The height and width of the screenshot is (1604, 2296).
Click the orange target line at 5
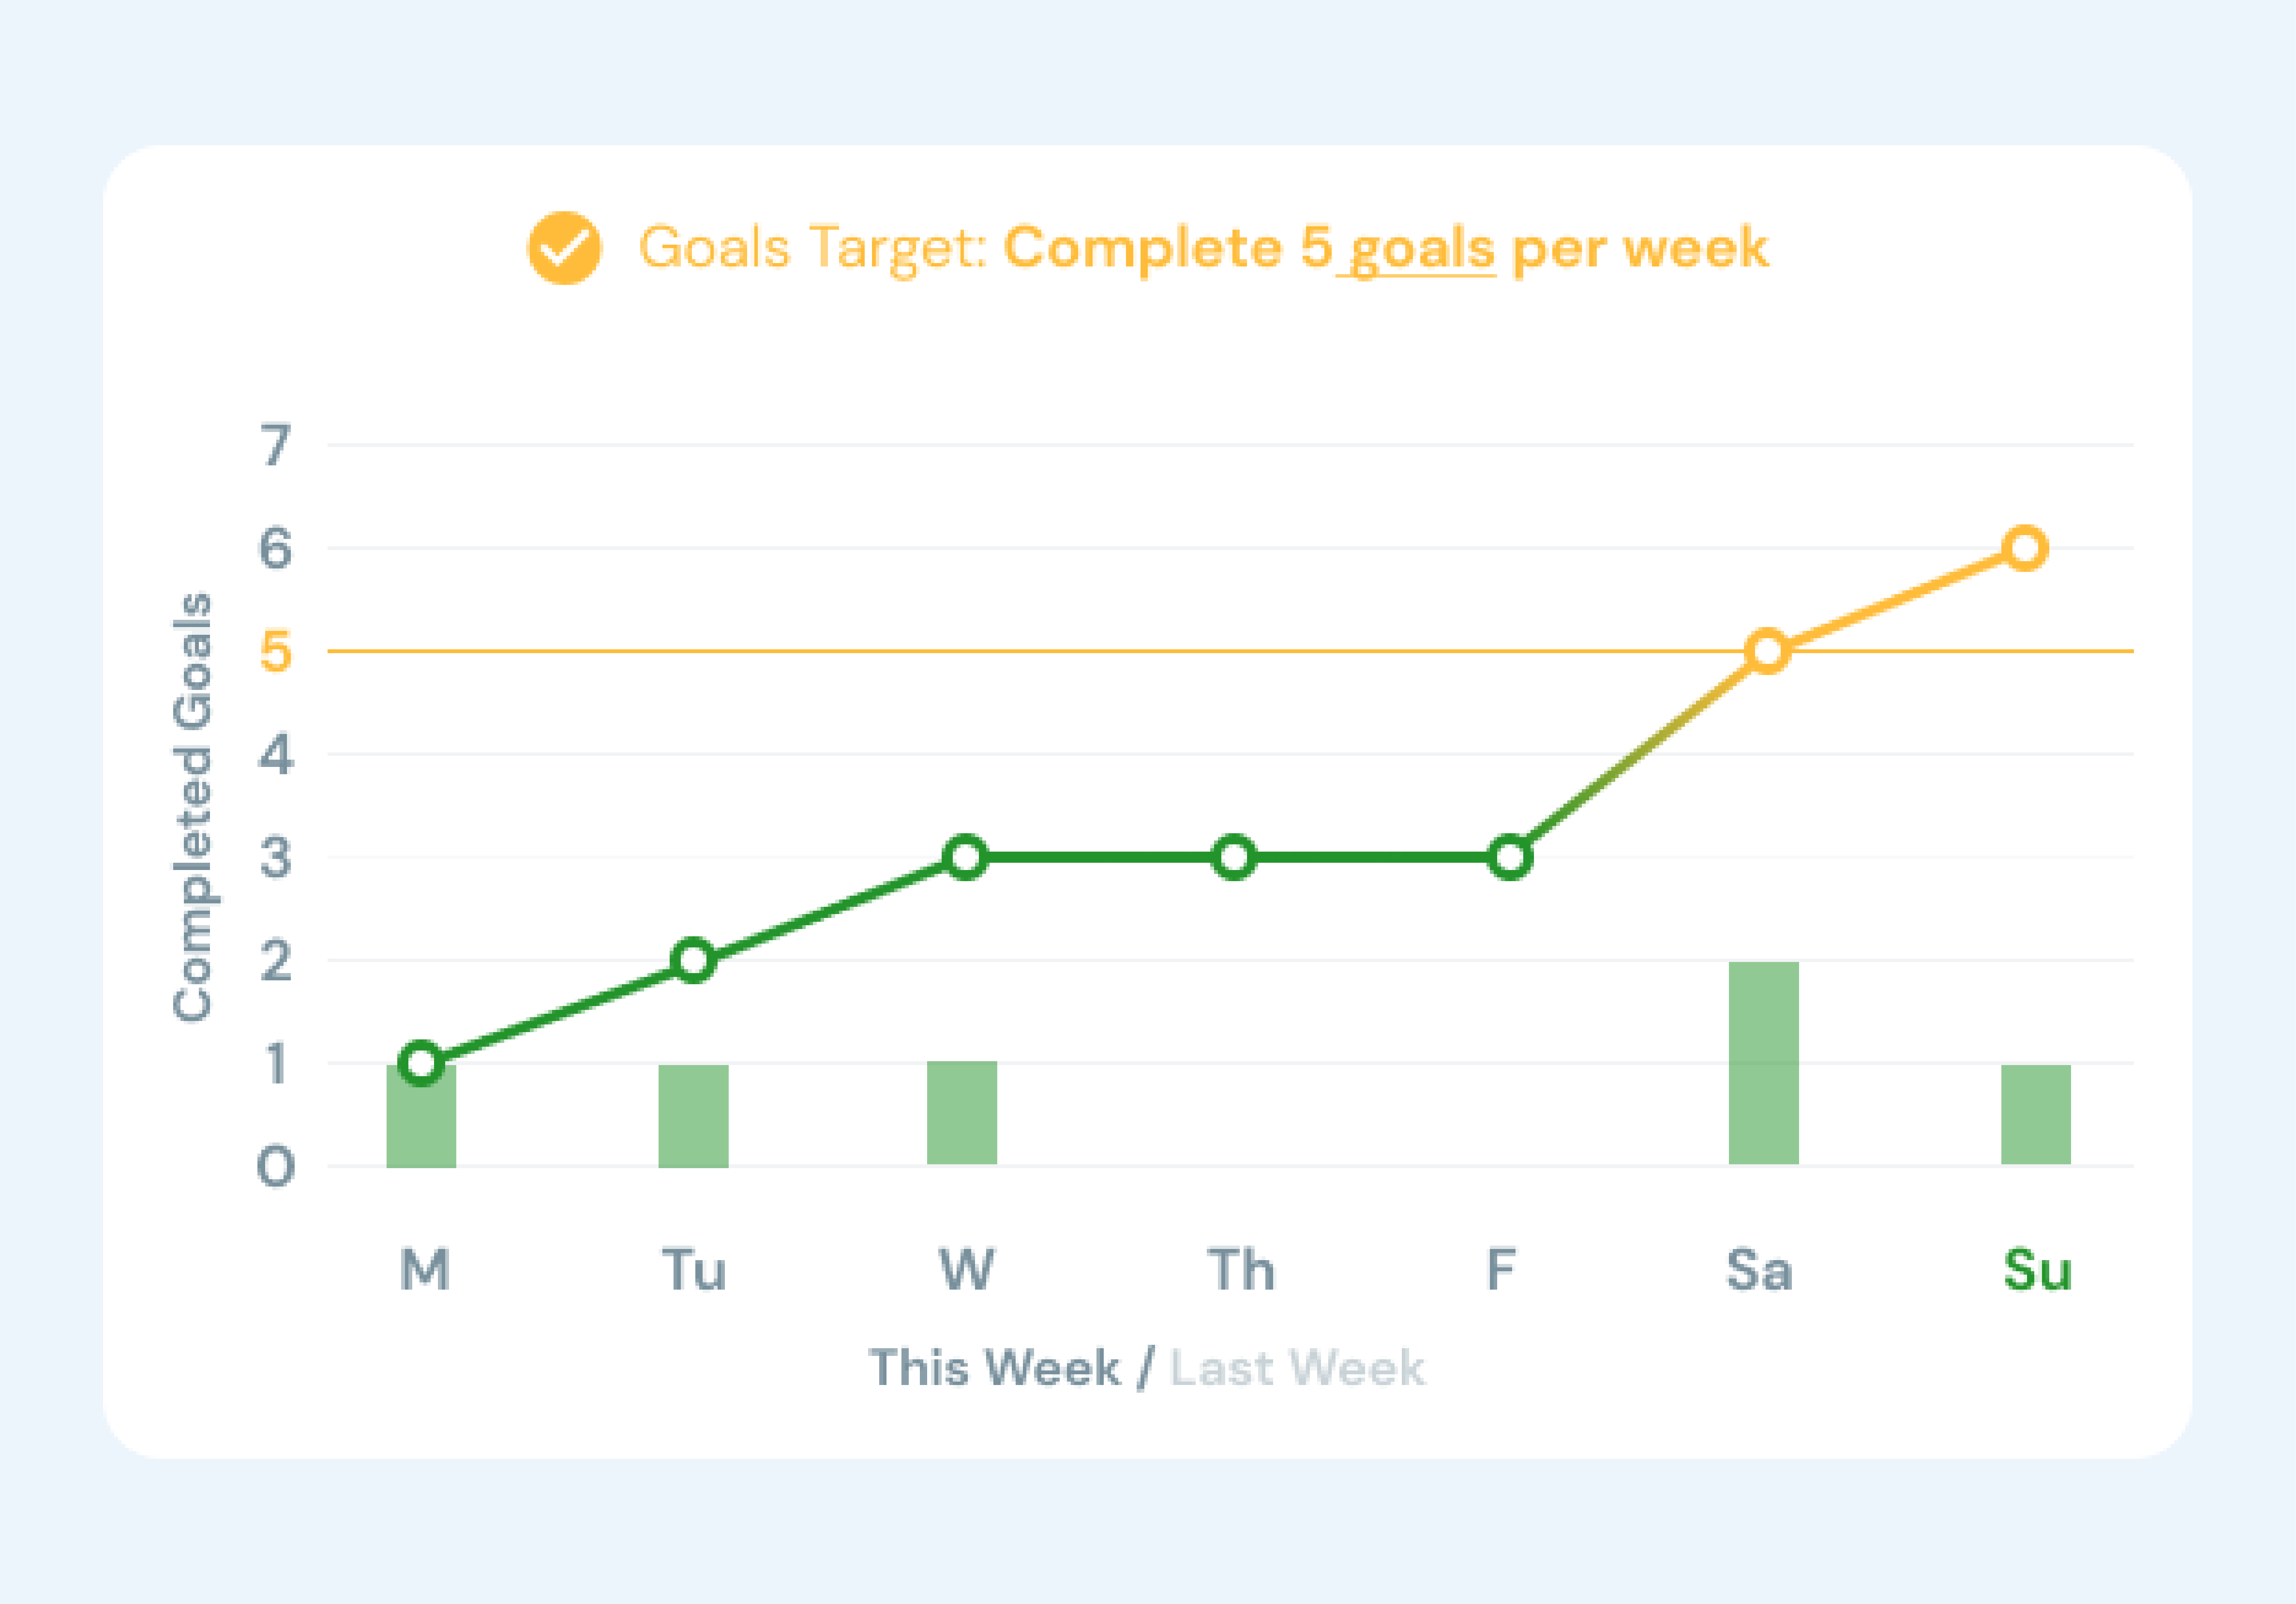pyautogui.click(x=1100, y=651)
